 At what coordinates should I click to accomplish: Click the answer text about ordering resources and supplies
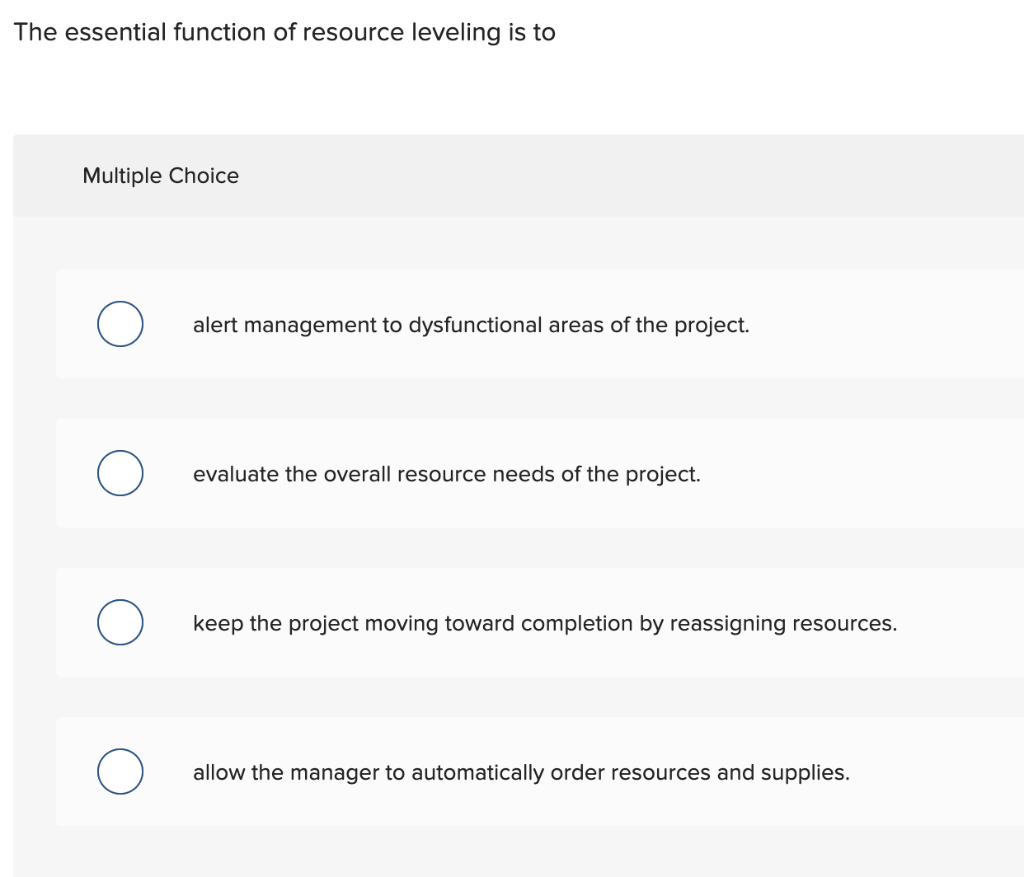point(521,772)
